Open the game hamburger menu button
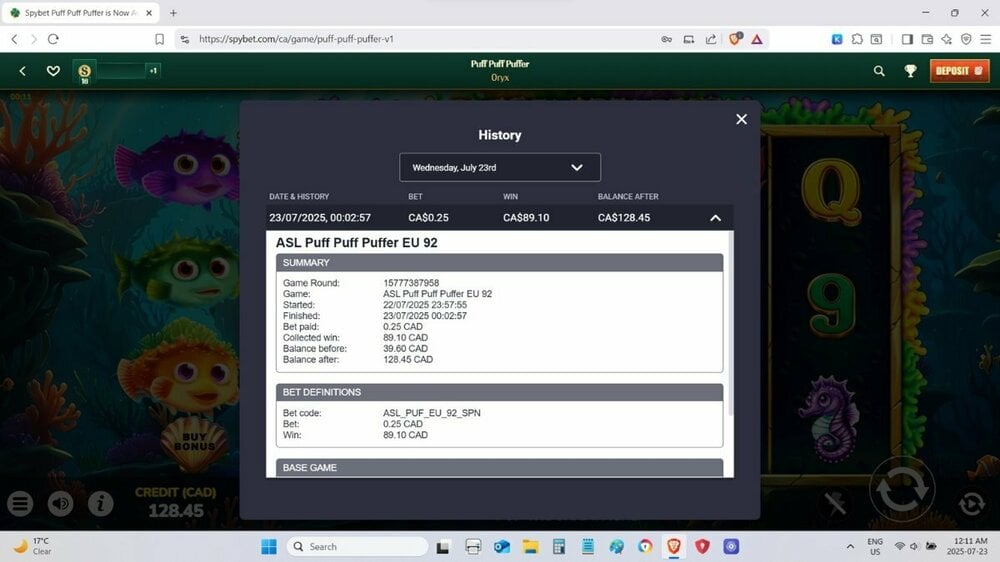The height and width of the screenshot is (562, 1000). coord(20,504)
